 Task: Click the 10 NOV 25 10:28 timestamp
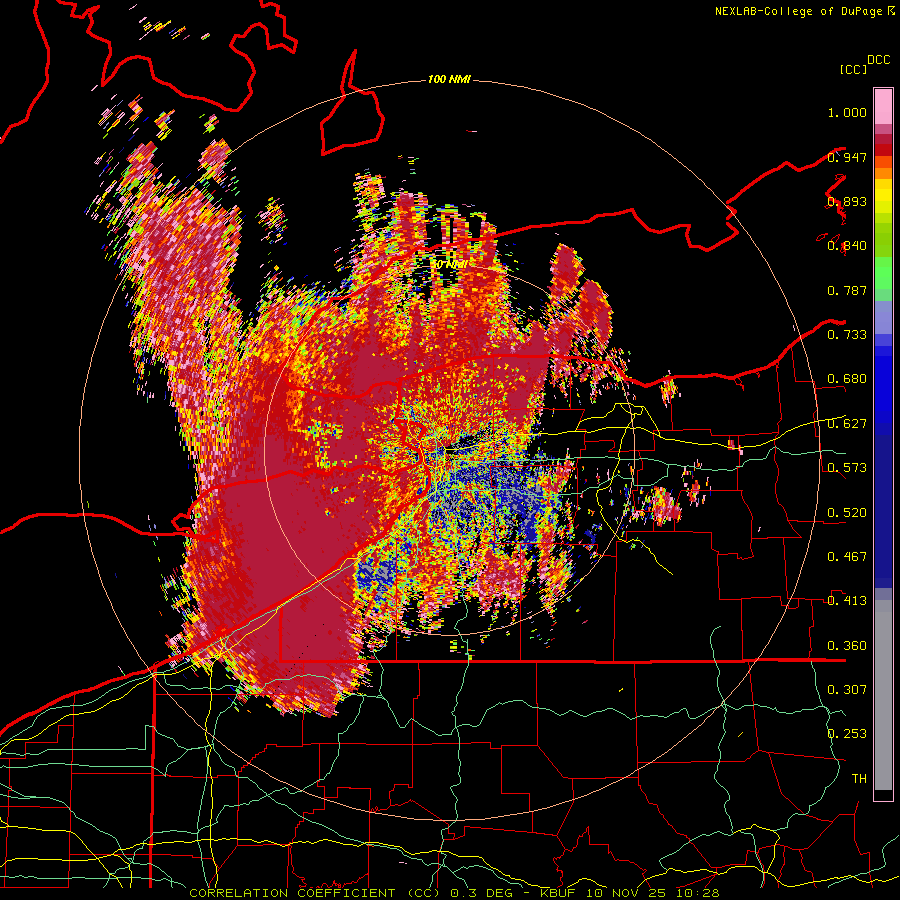(x=653, y=893)
